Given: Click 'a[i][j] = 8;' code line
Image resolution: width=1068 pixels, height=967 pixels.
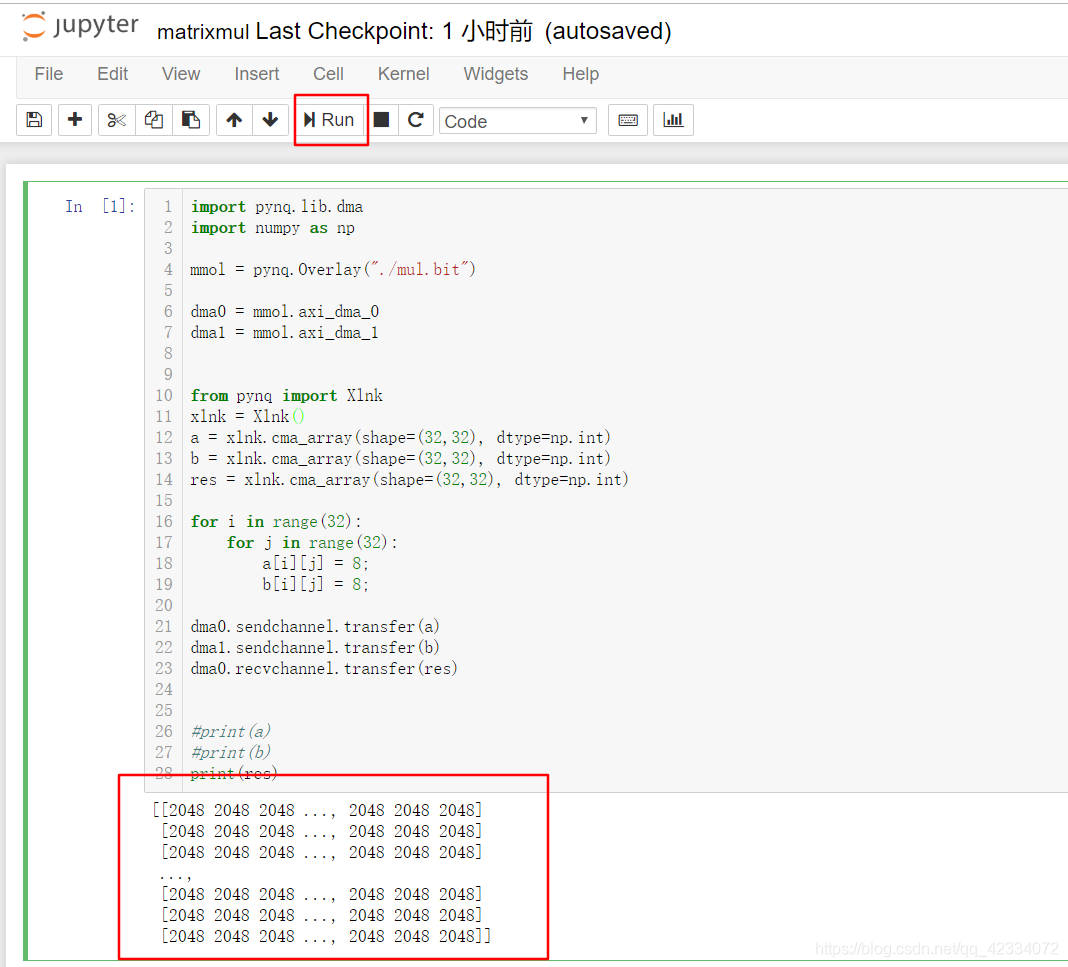Looking at the screenshot, I should 315,564.
